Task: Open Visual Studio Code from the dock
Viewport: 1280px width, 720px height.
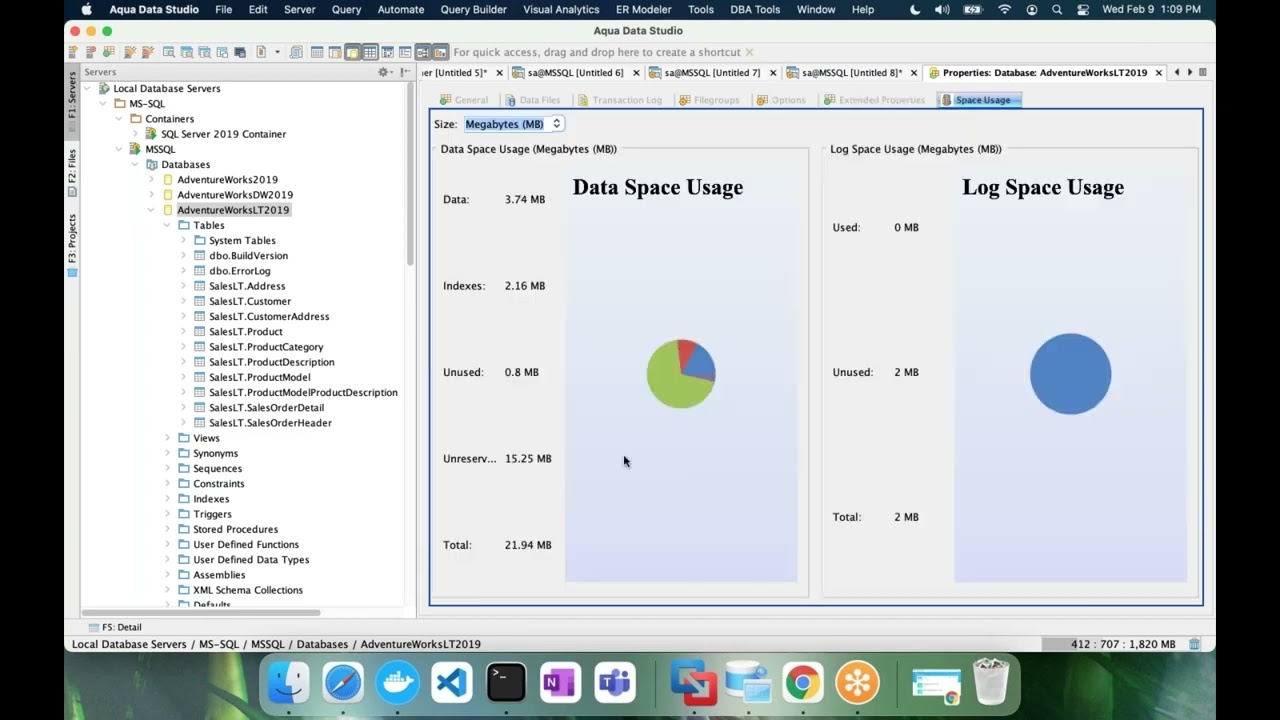Action: (x=451, y=683)
